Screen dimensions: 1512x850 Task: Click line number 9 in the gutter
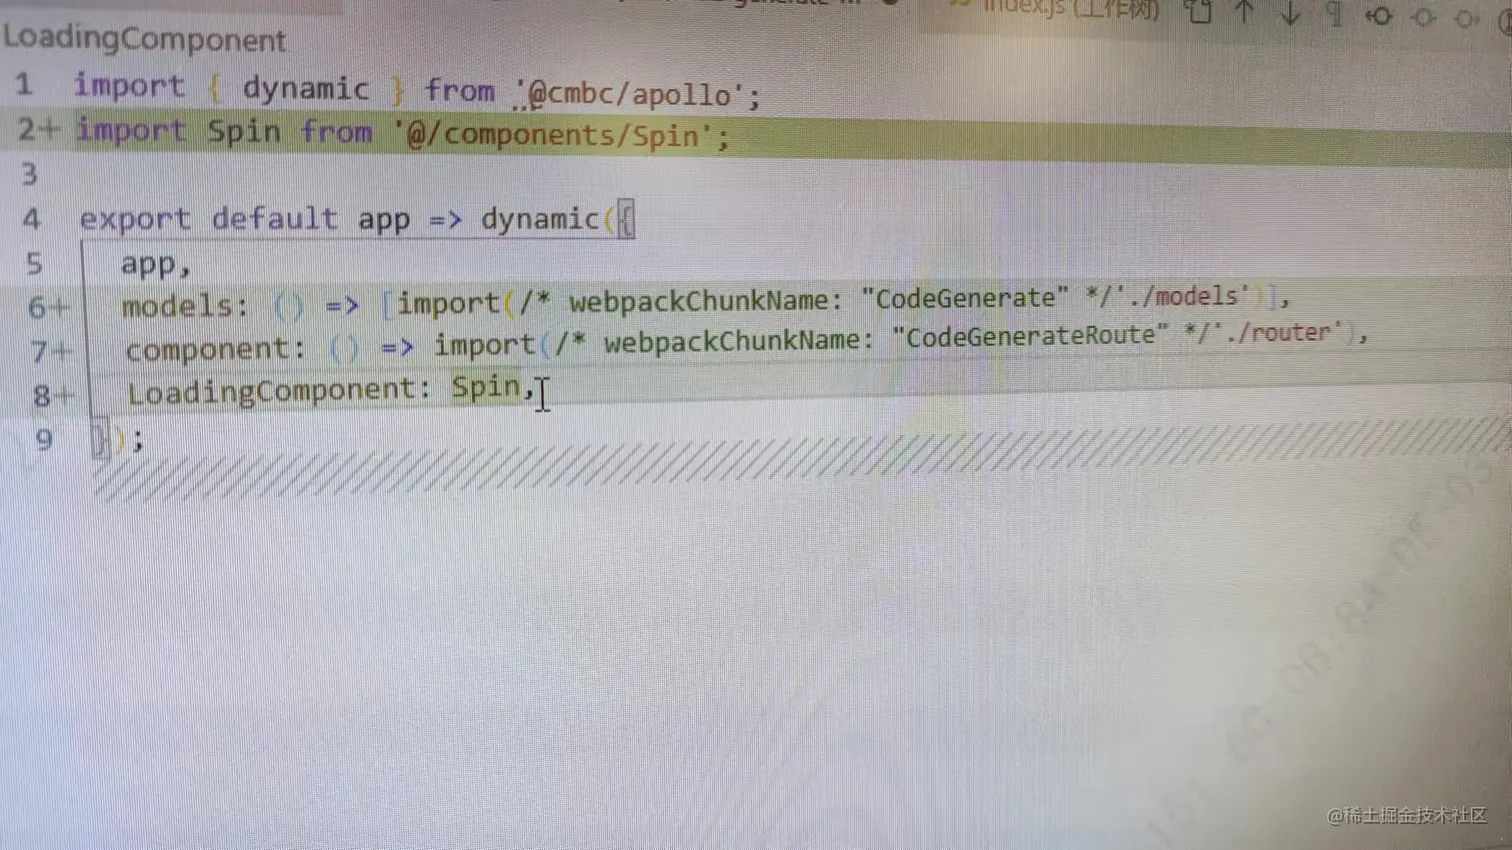coord(44,440)
